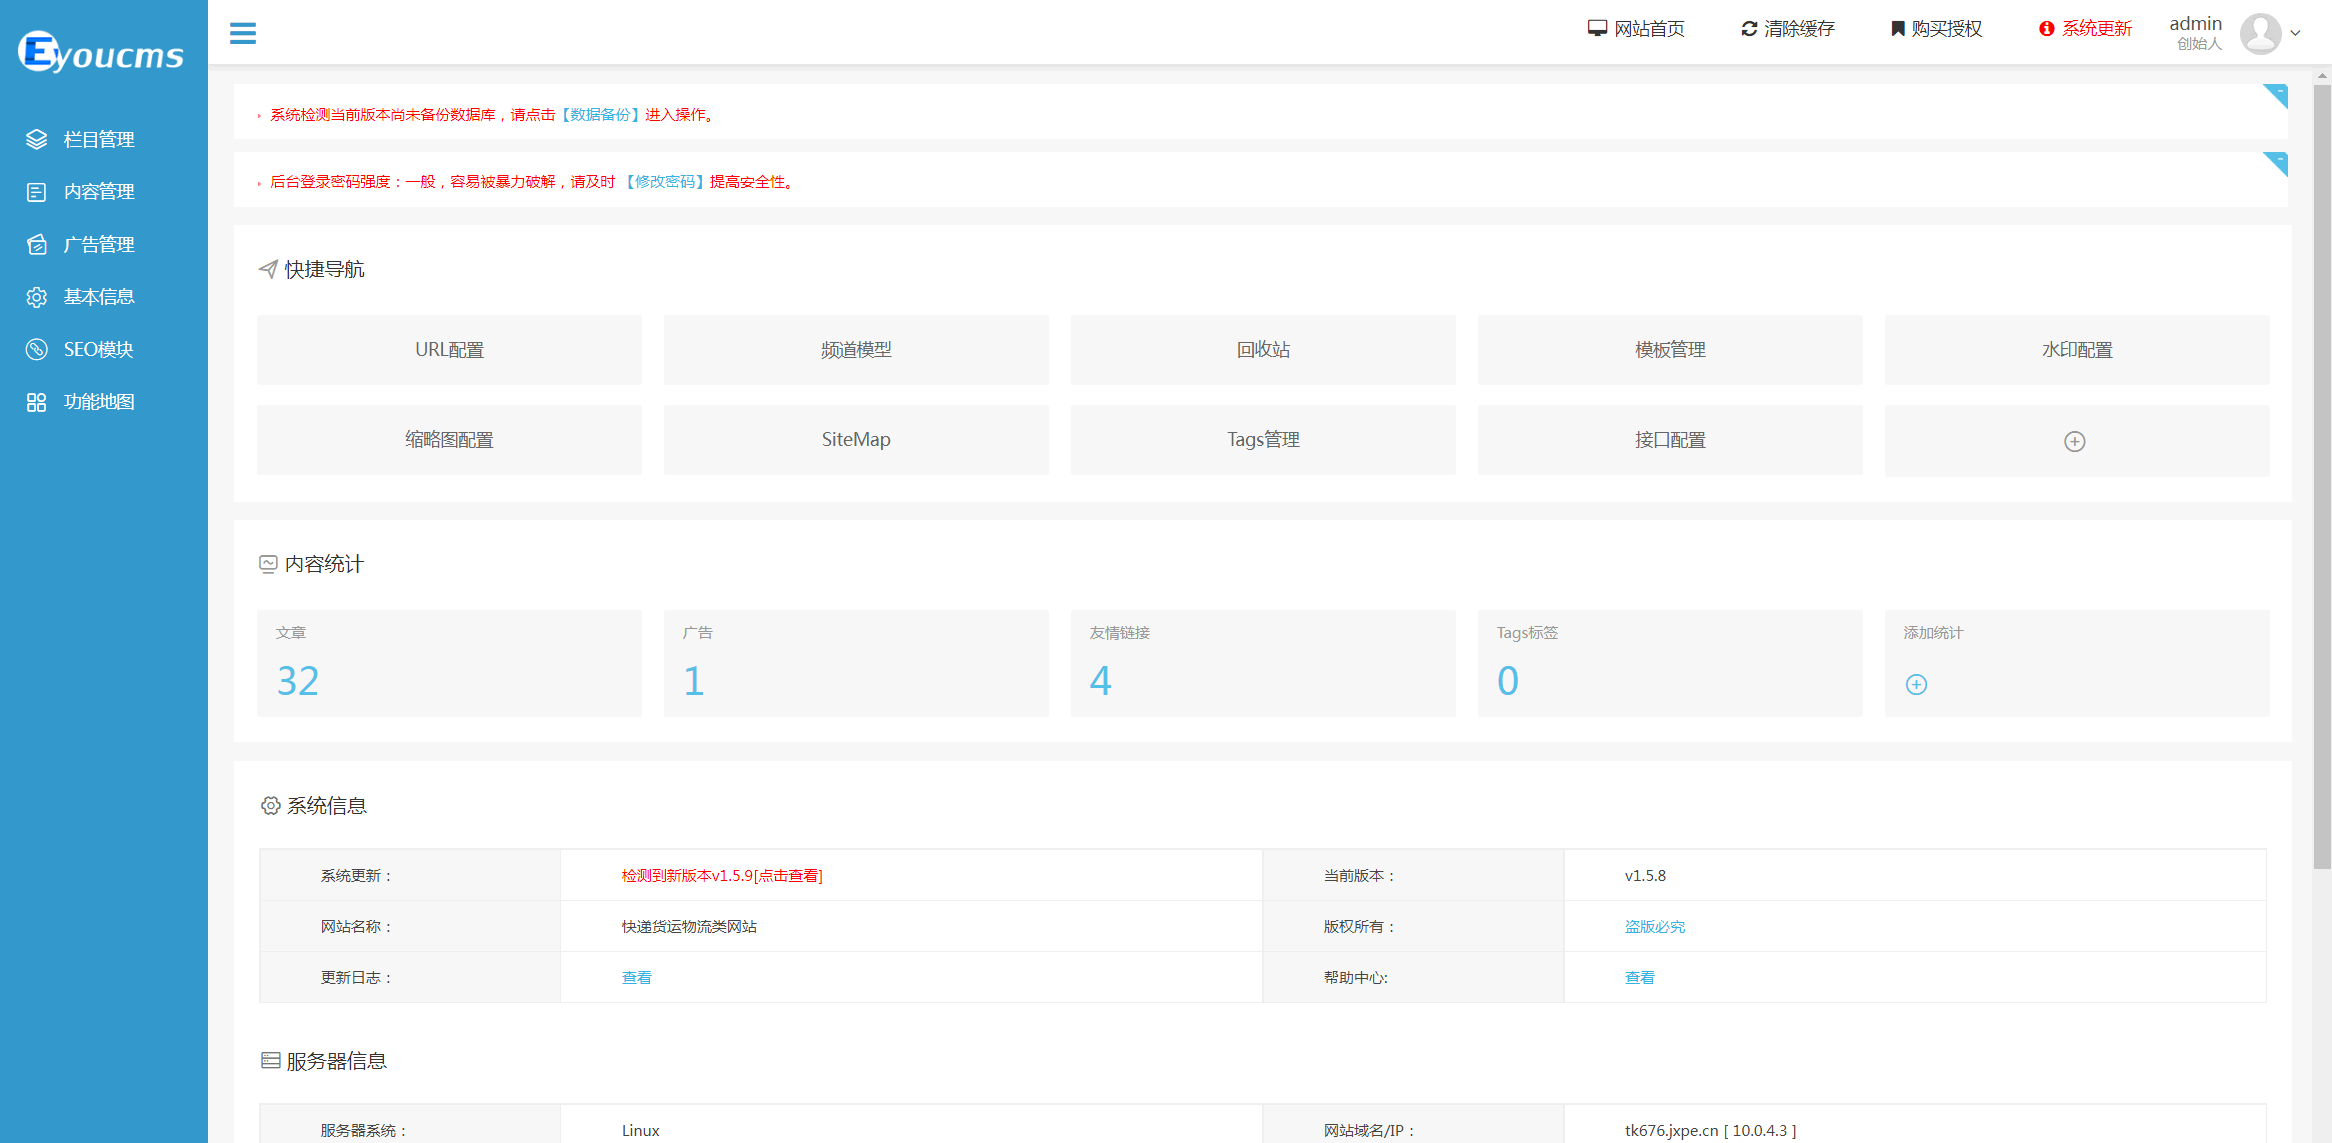The width and height of the screenshot is (2332, 1143).
Task: Open 功能地图 sidebar item
Action: click(98, 402)
